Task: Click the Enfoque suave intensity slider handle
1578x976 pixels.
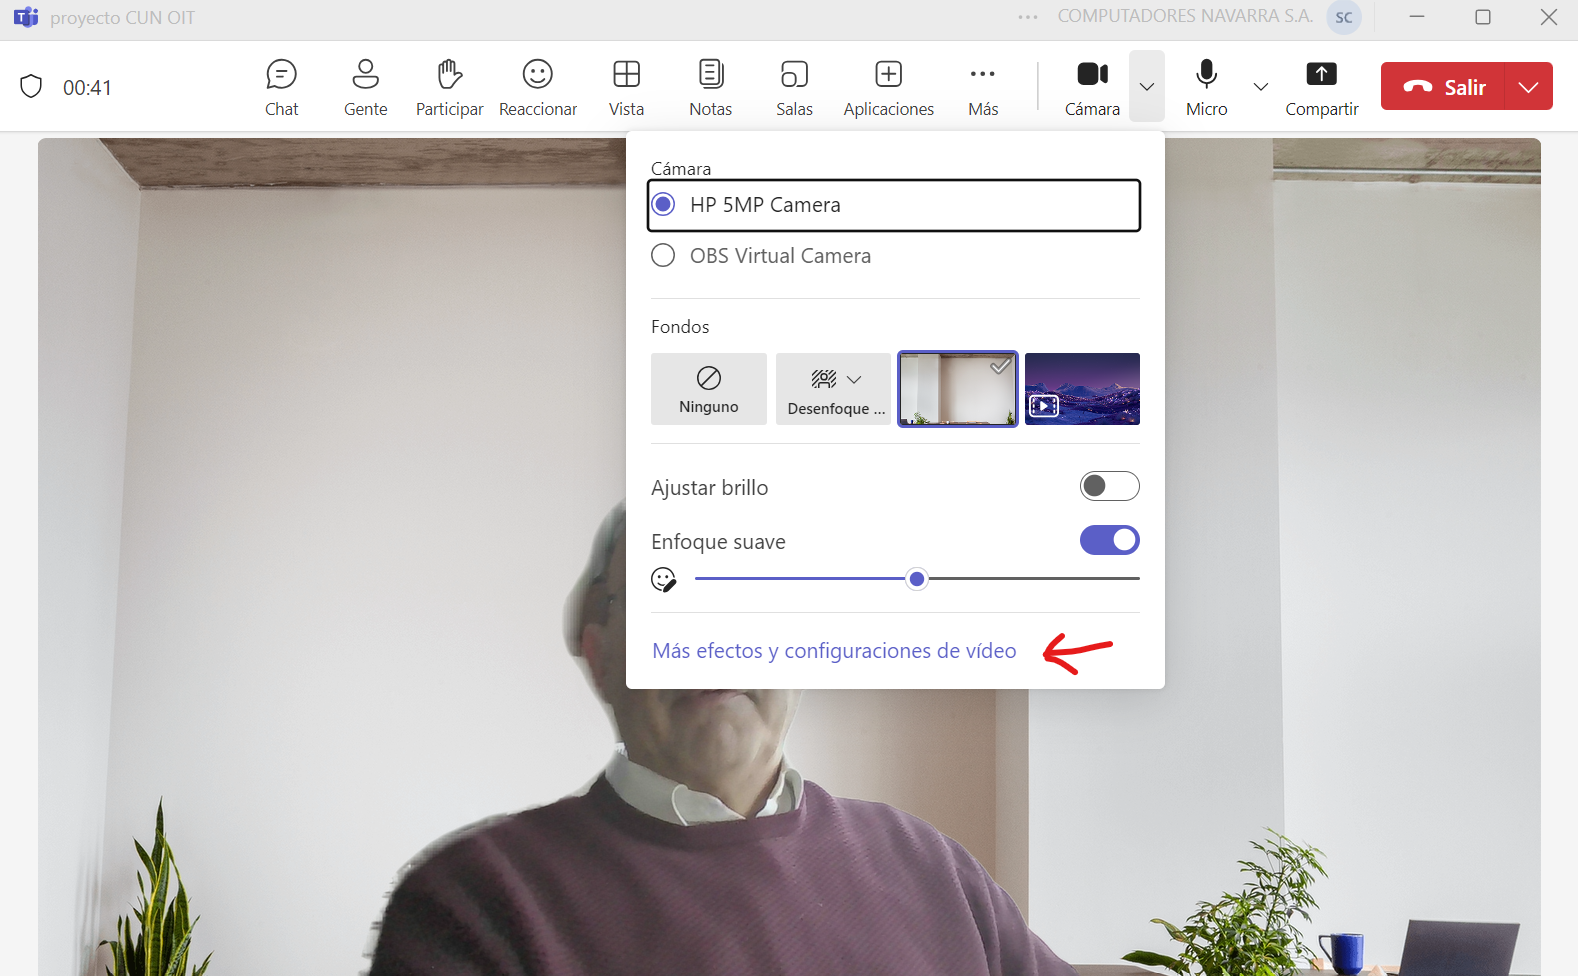Action: click(x=917, y=579)
